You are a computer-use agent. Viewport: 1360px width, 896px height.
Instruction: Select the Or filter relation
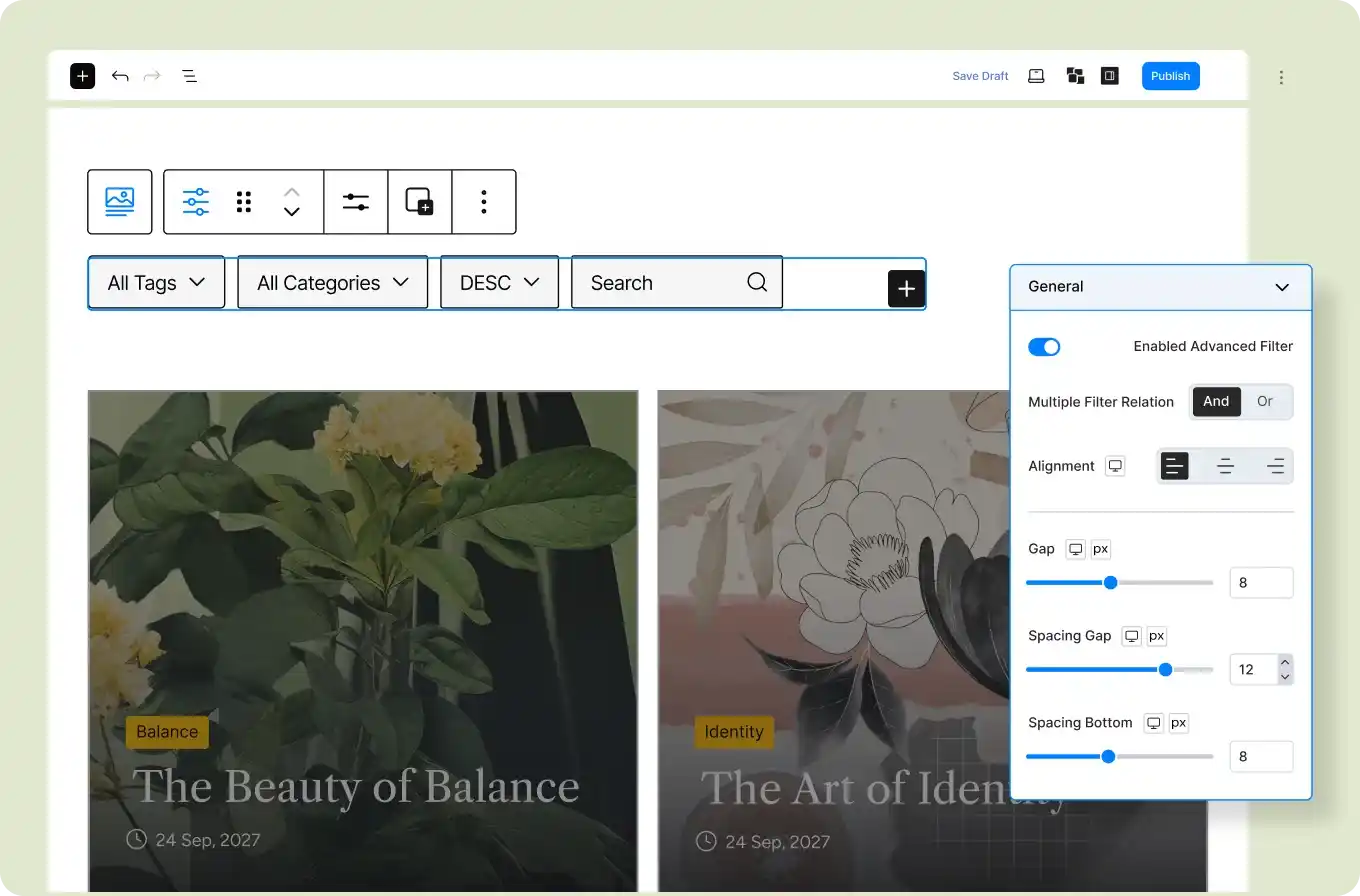[1265, 401]
